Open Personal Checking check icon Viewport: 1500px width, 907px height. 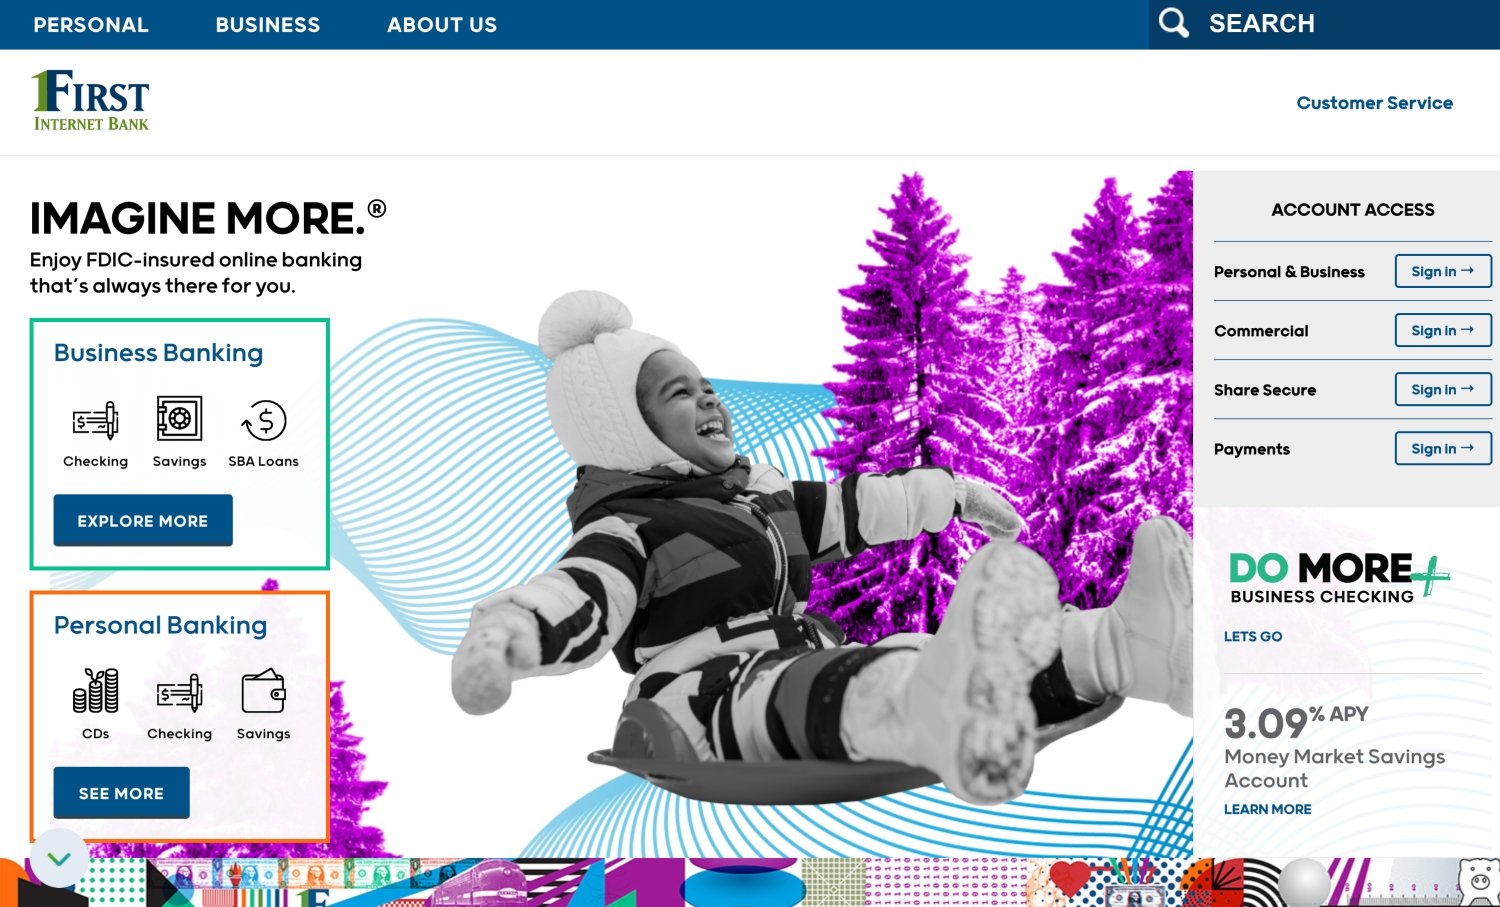click(x=180, y=692)
